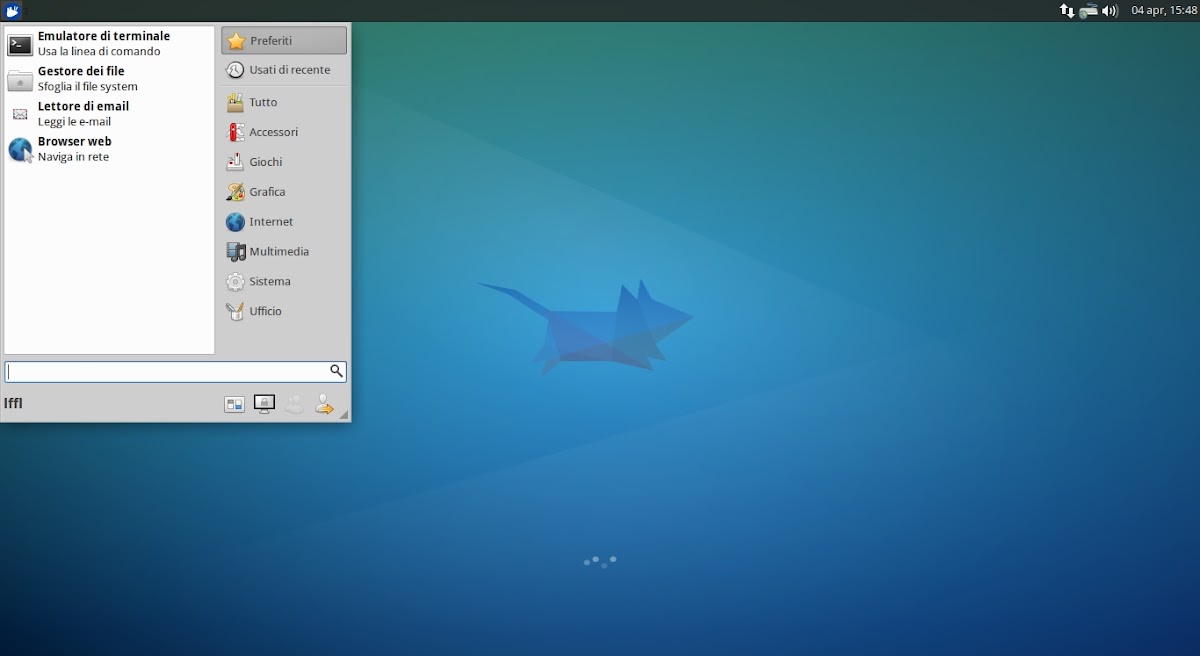Lock the screen using the monitor icon
This screenshot has height=656, width=1200.
coord(264,405)
